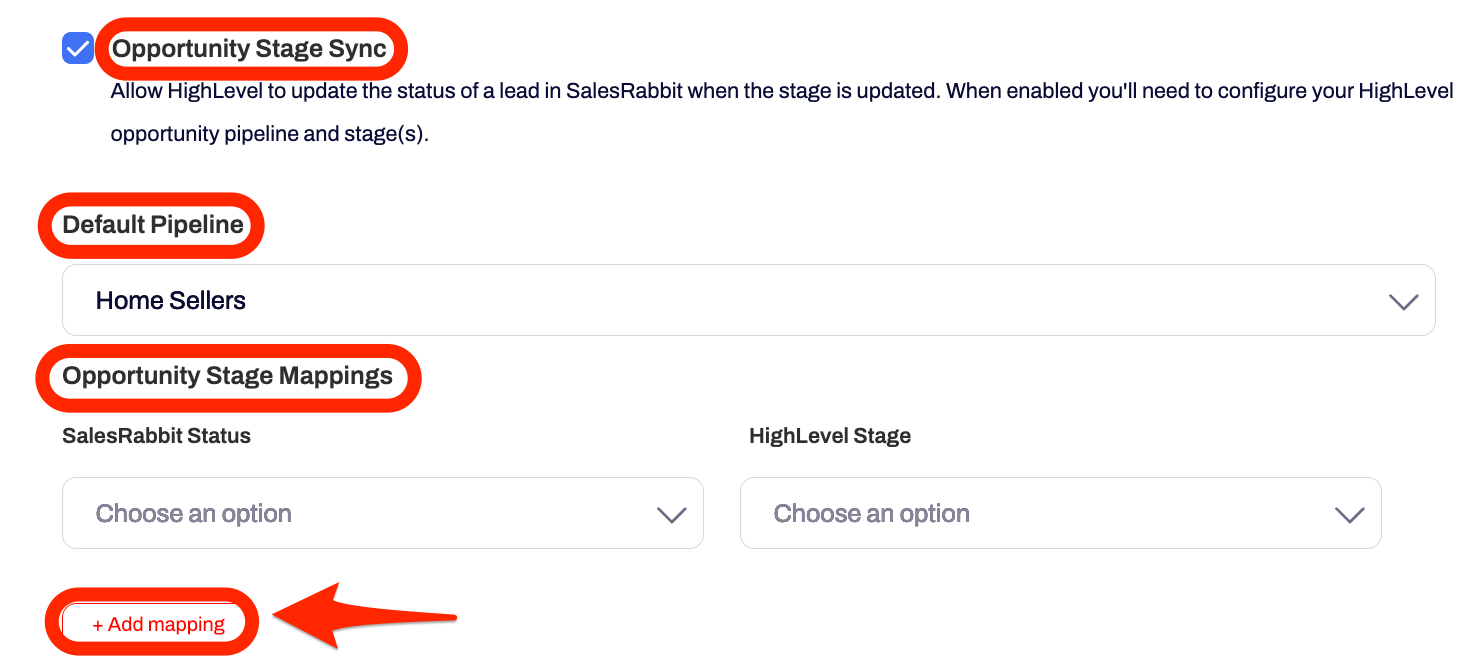Click the Opportunity Stage Sync label text

tap(250, 47)
